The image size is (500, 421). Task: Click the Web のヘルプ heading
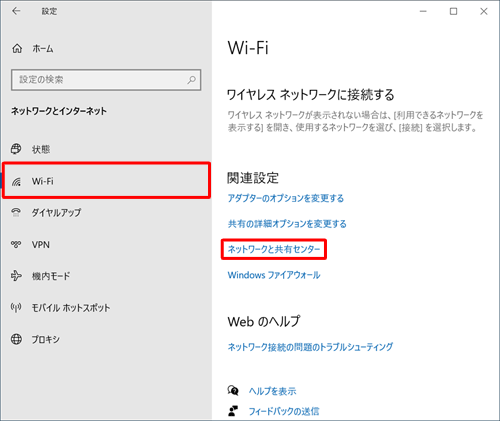click(x=264, y=321)
